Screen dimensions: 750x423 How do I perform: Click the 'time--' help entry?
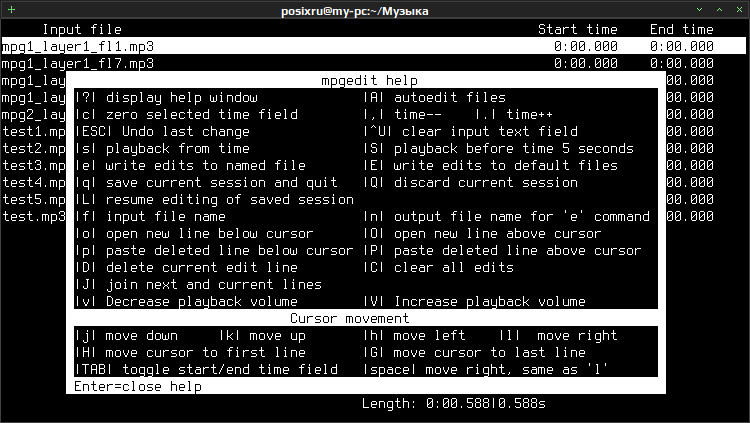[402, 114]
